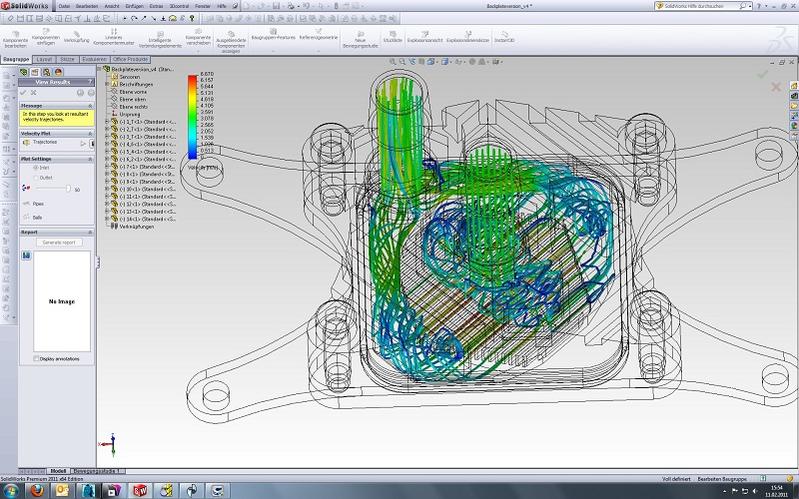Click the play arrow next to Trajectories
799x499 pixels.
(x=83, y=144)
